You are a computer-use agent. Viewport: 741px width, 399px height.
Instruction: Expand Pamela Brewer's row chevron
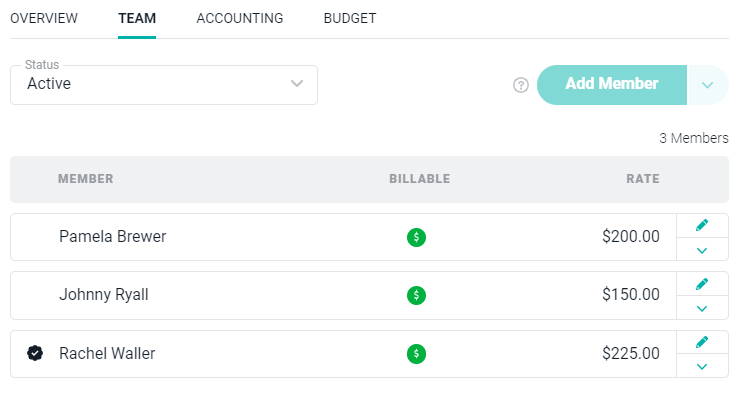click(x=702, y=250)
